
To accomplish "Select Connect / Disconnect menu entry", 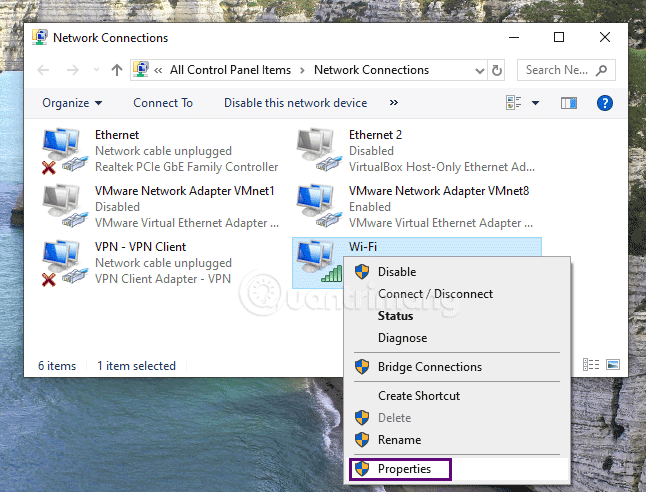I will pyautogui.click(x=457, y=294).
